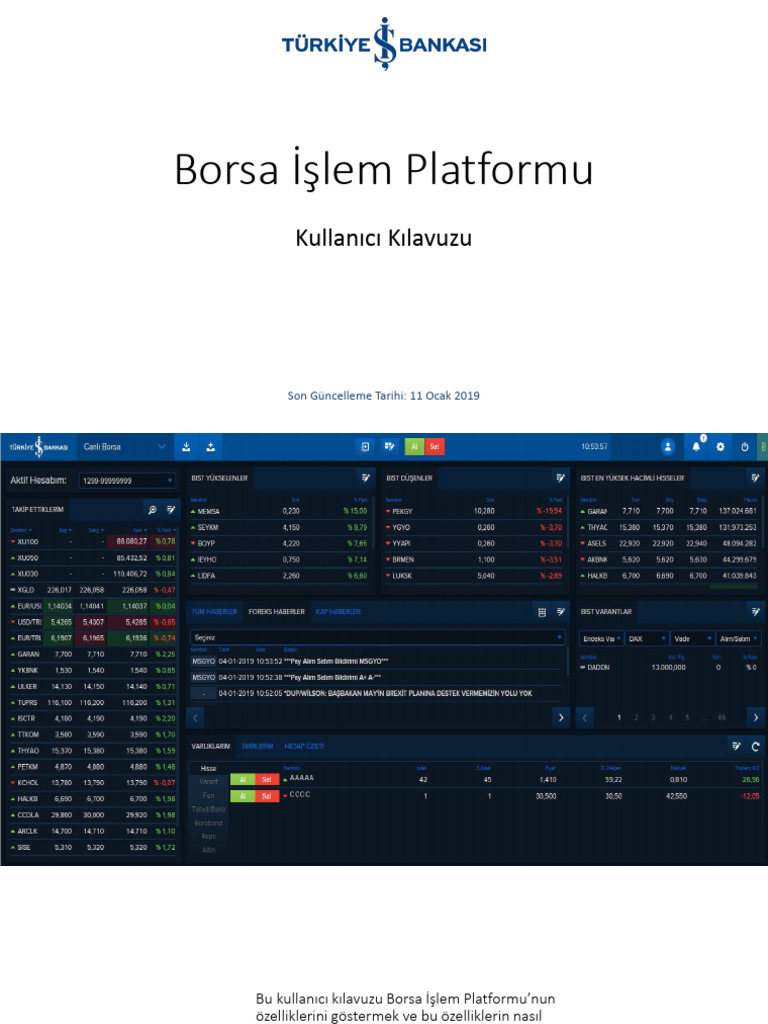Switch to Tüm Haberler tab

(214, 612)
